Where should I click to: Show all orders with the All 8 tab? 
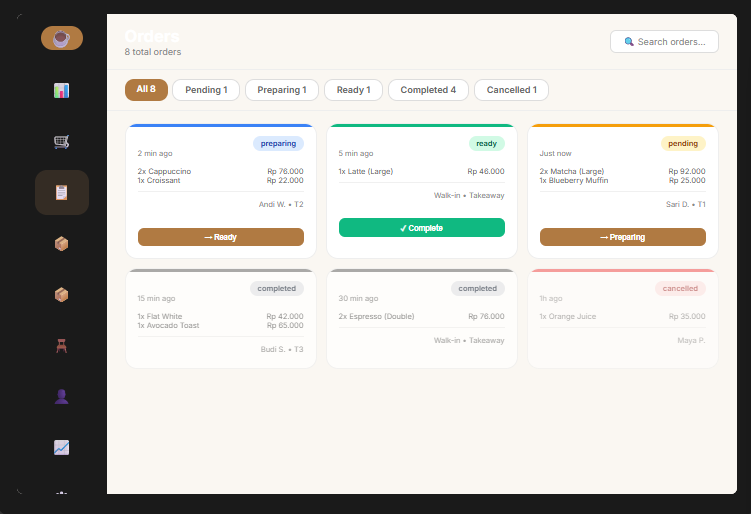point(146,90)
